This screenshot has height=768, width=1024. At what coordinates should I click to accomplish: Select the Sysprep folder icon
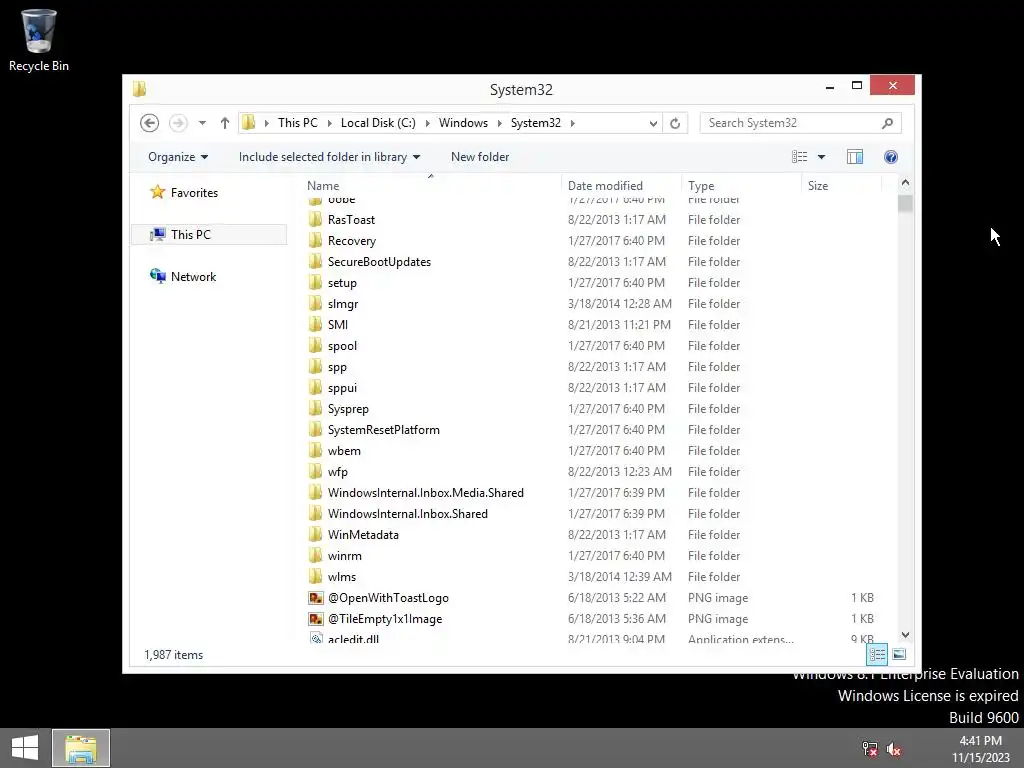pyautogui.click(x=315, y=408)
